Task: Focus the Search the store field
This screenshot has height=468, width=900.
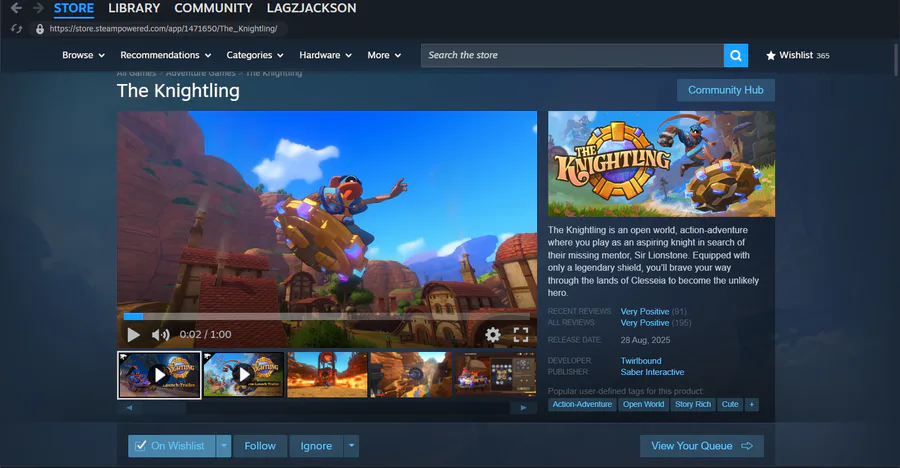Action: coord(572,56)
